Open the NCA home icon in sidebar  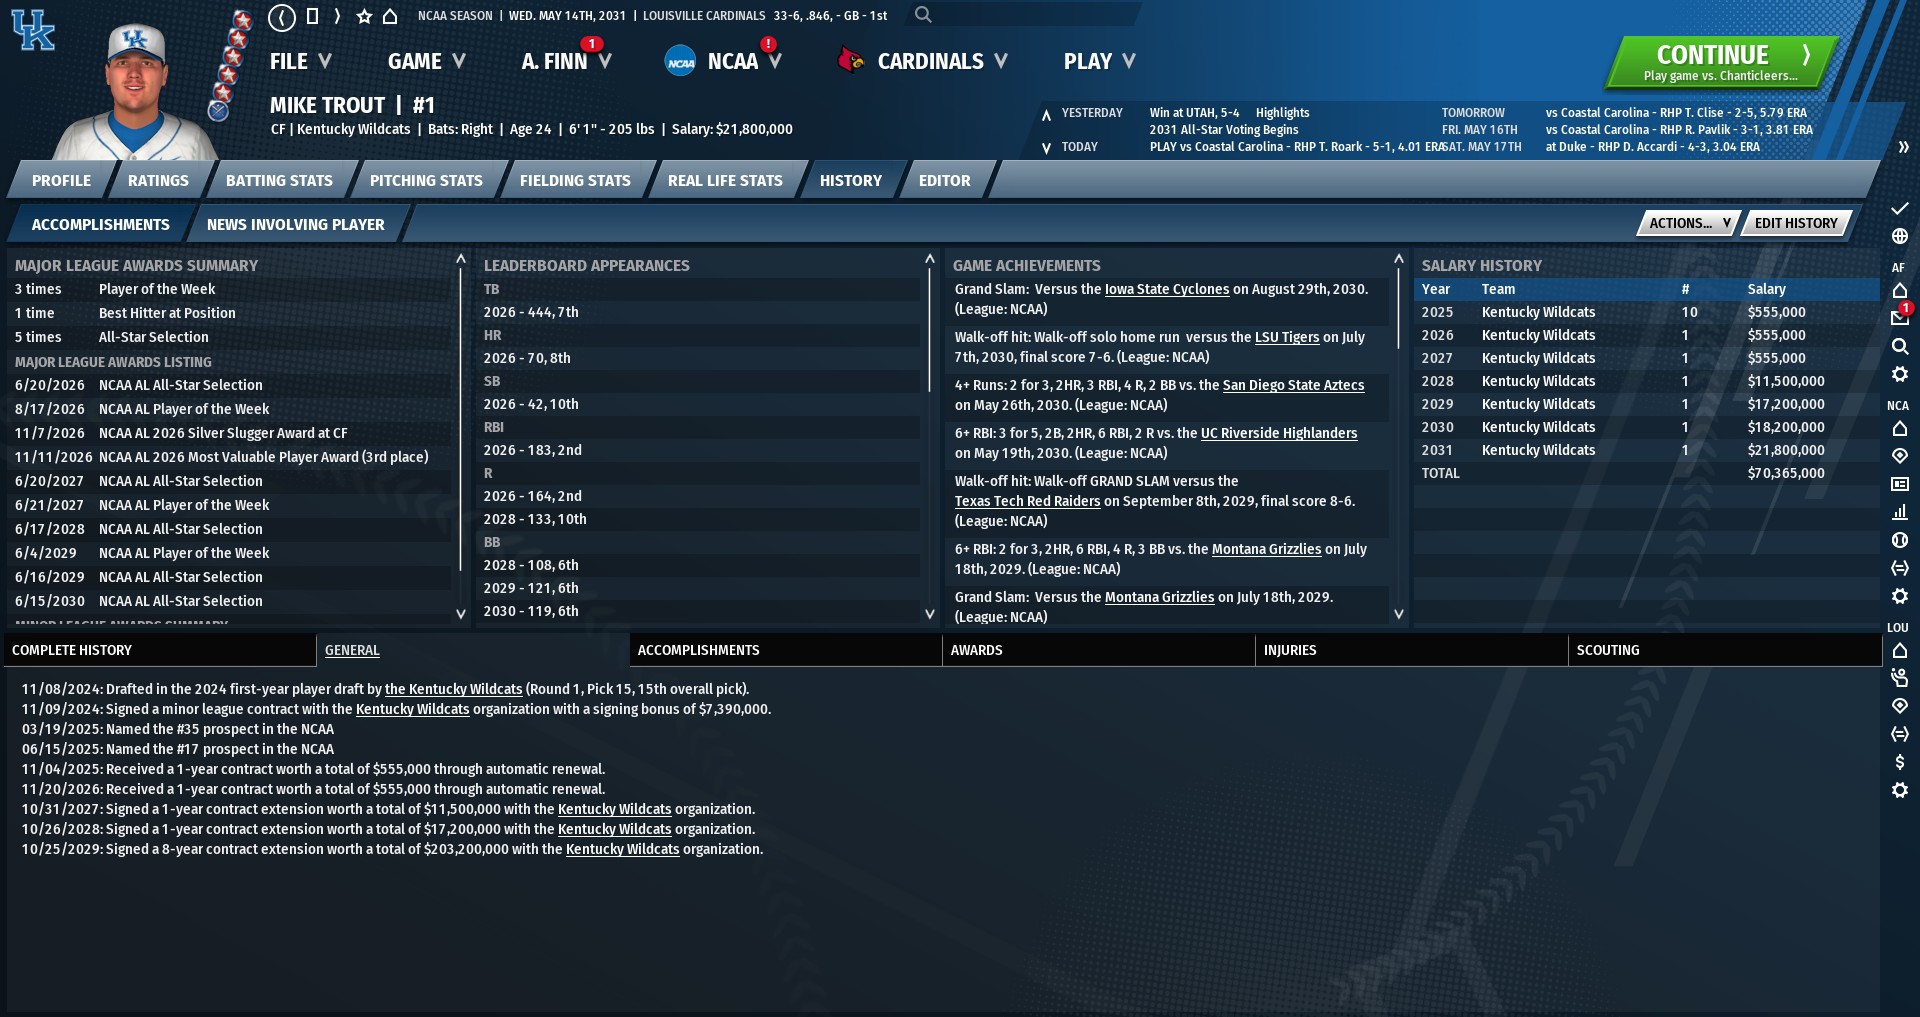(x=1900, y=428)
